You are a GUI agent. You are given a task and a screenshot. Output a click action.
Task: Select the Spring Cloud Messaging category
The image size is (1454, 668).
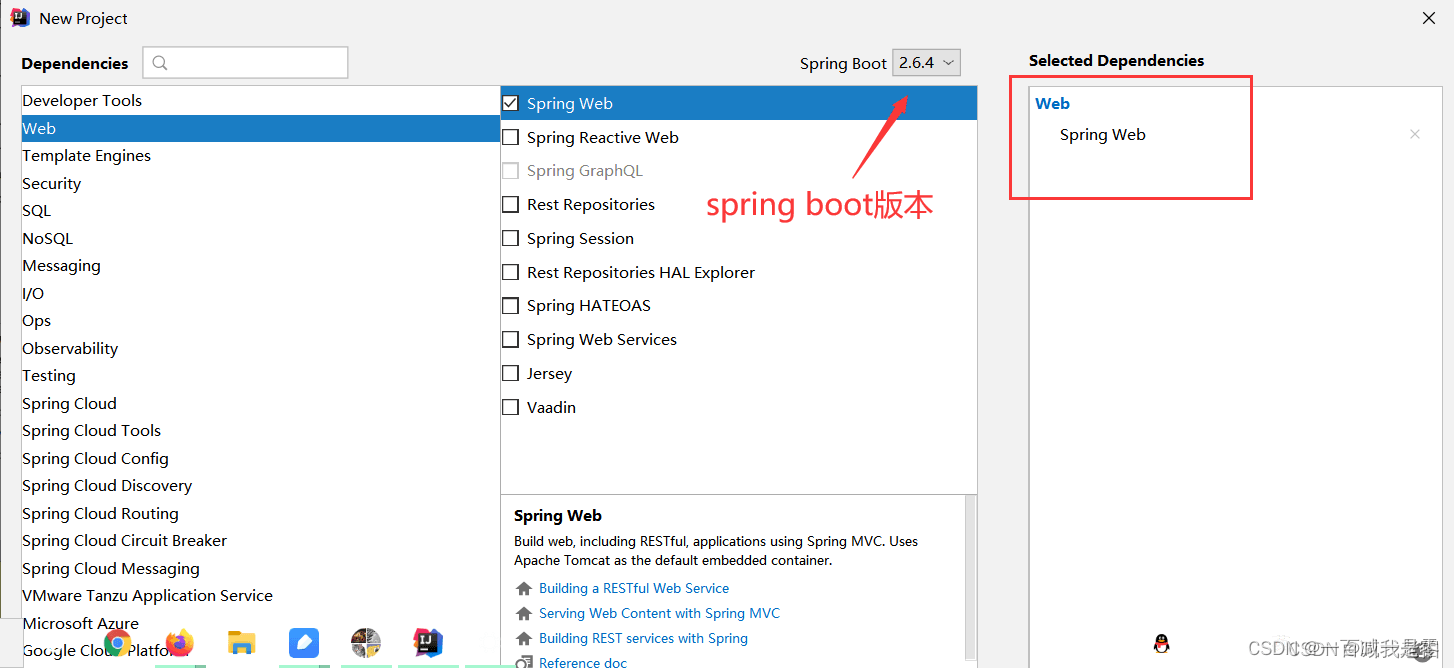tap(260, 568)
